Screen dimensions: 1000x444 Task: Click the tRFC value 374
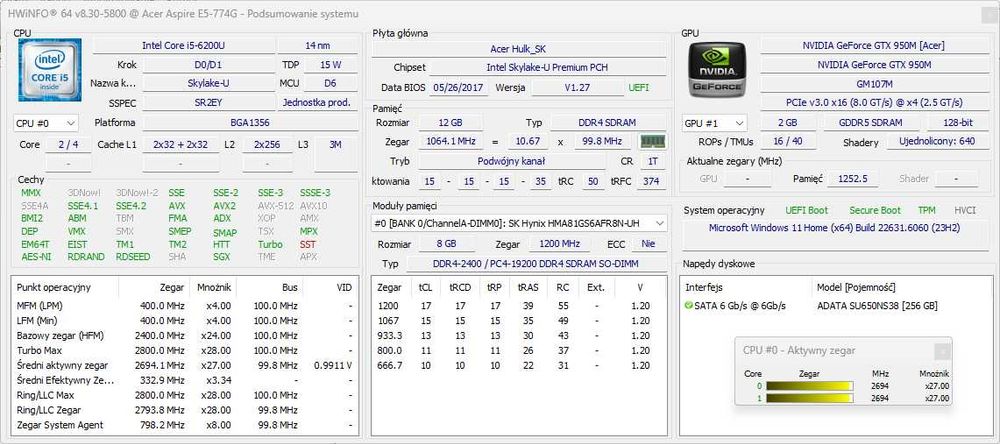click(x=651, y=182)
